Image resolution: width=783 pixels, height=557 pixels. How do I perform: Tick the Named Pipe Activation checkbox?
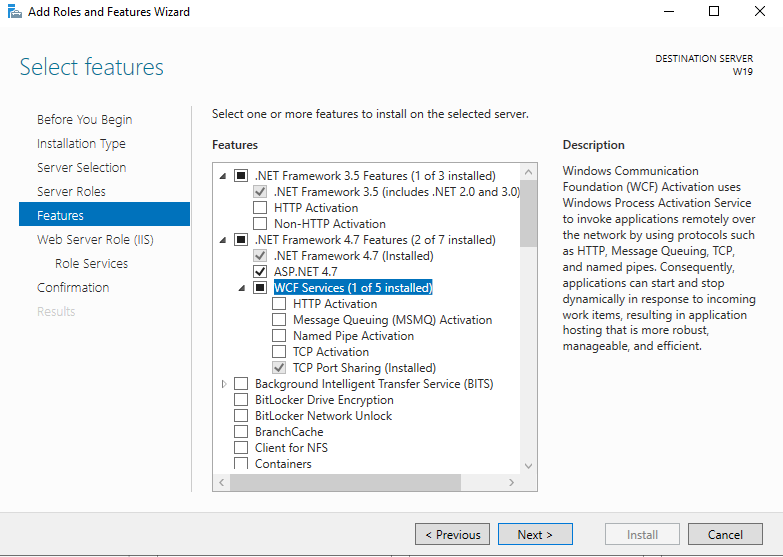(279, 336)
